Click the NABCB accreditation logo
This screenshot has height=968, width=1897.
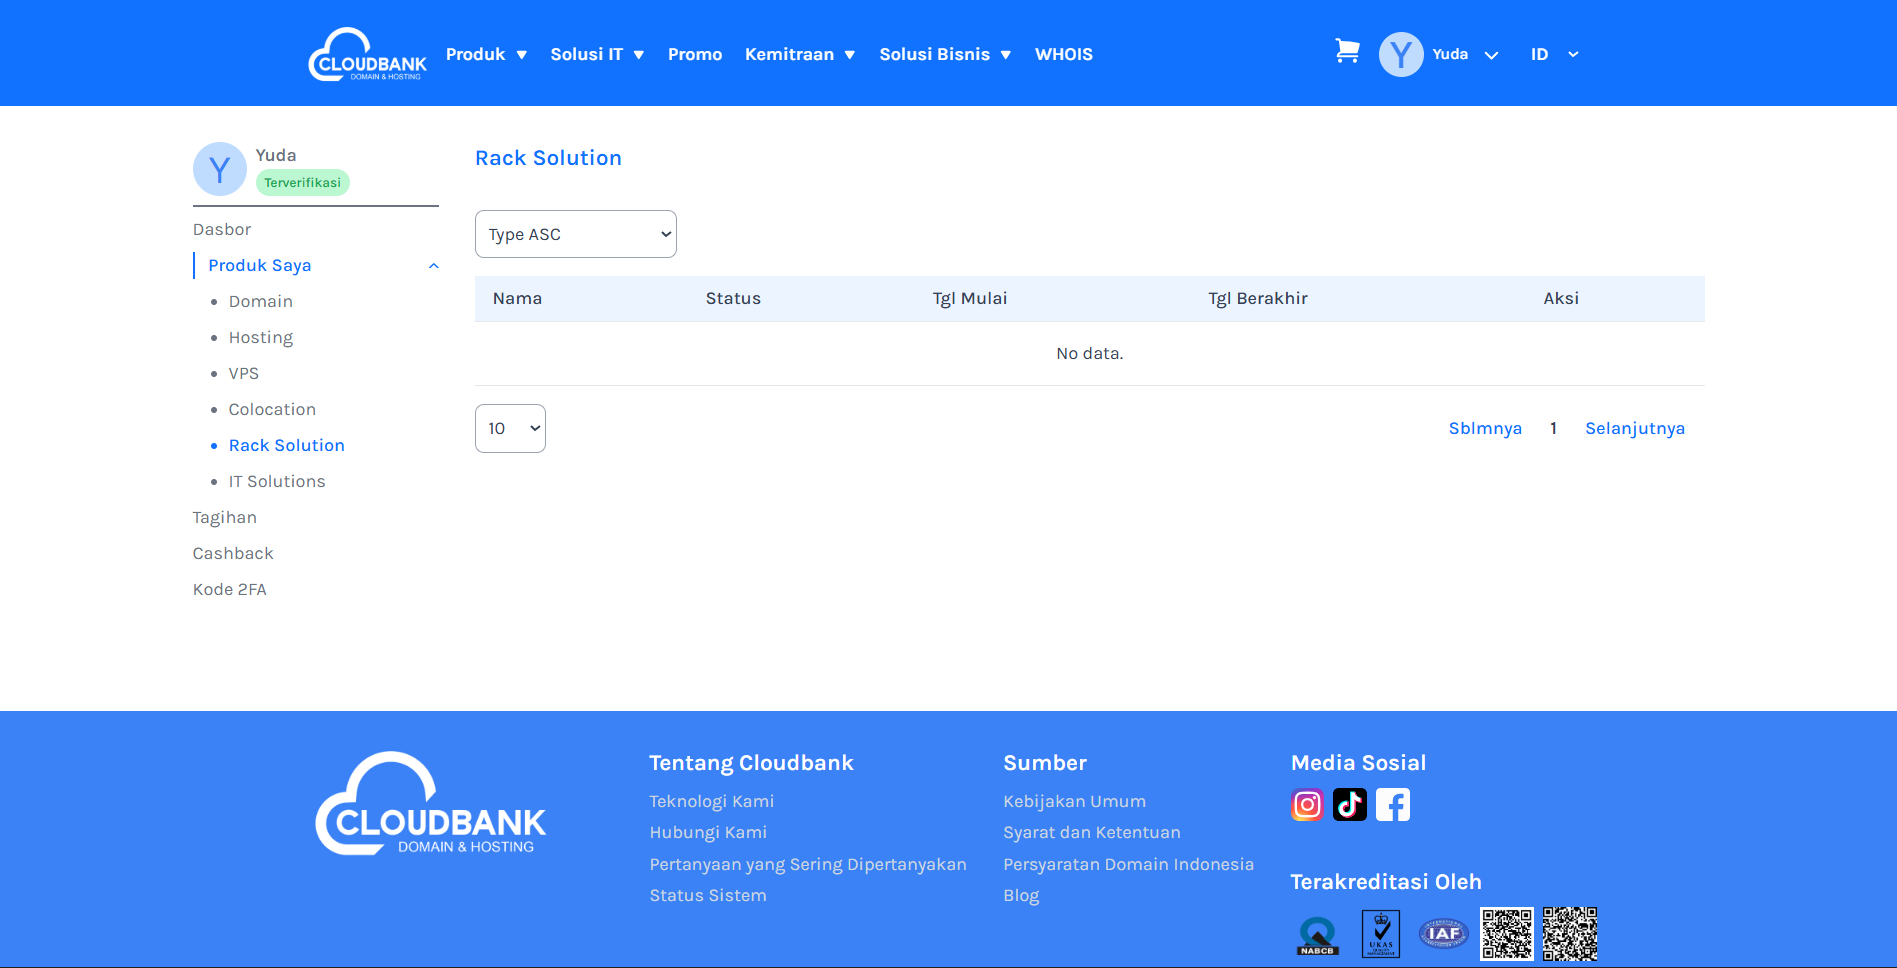tap(1317, 935)
